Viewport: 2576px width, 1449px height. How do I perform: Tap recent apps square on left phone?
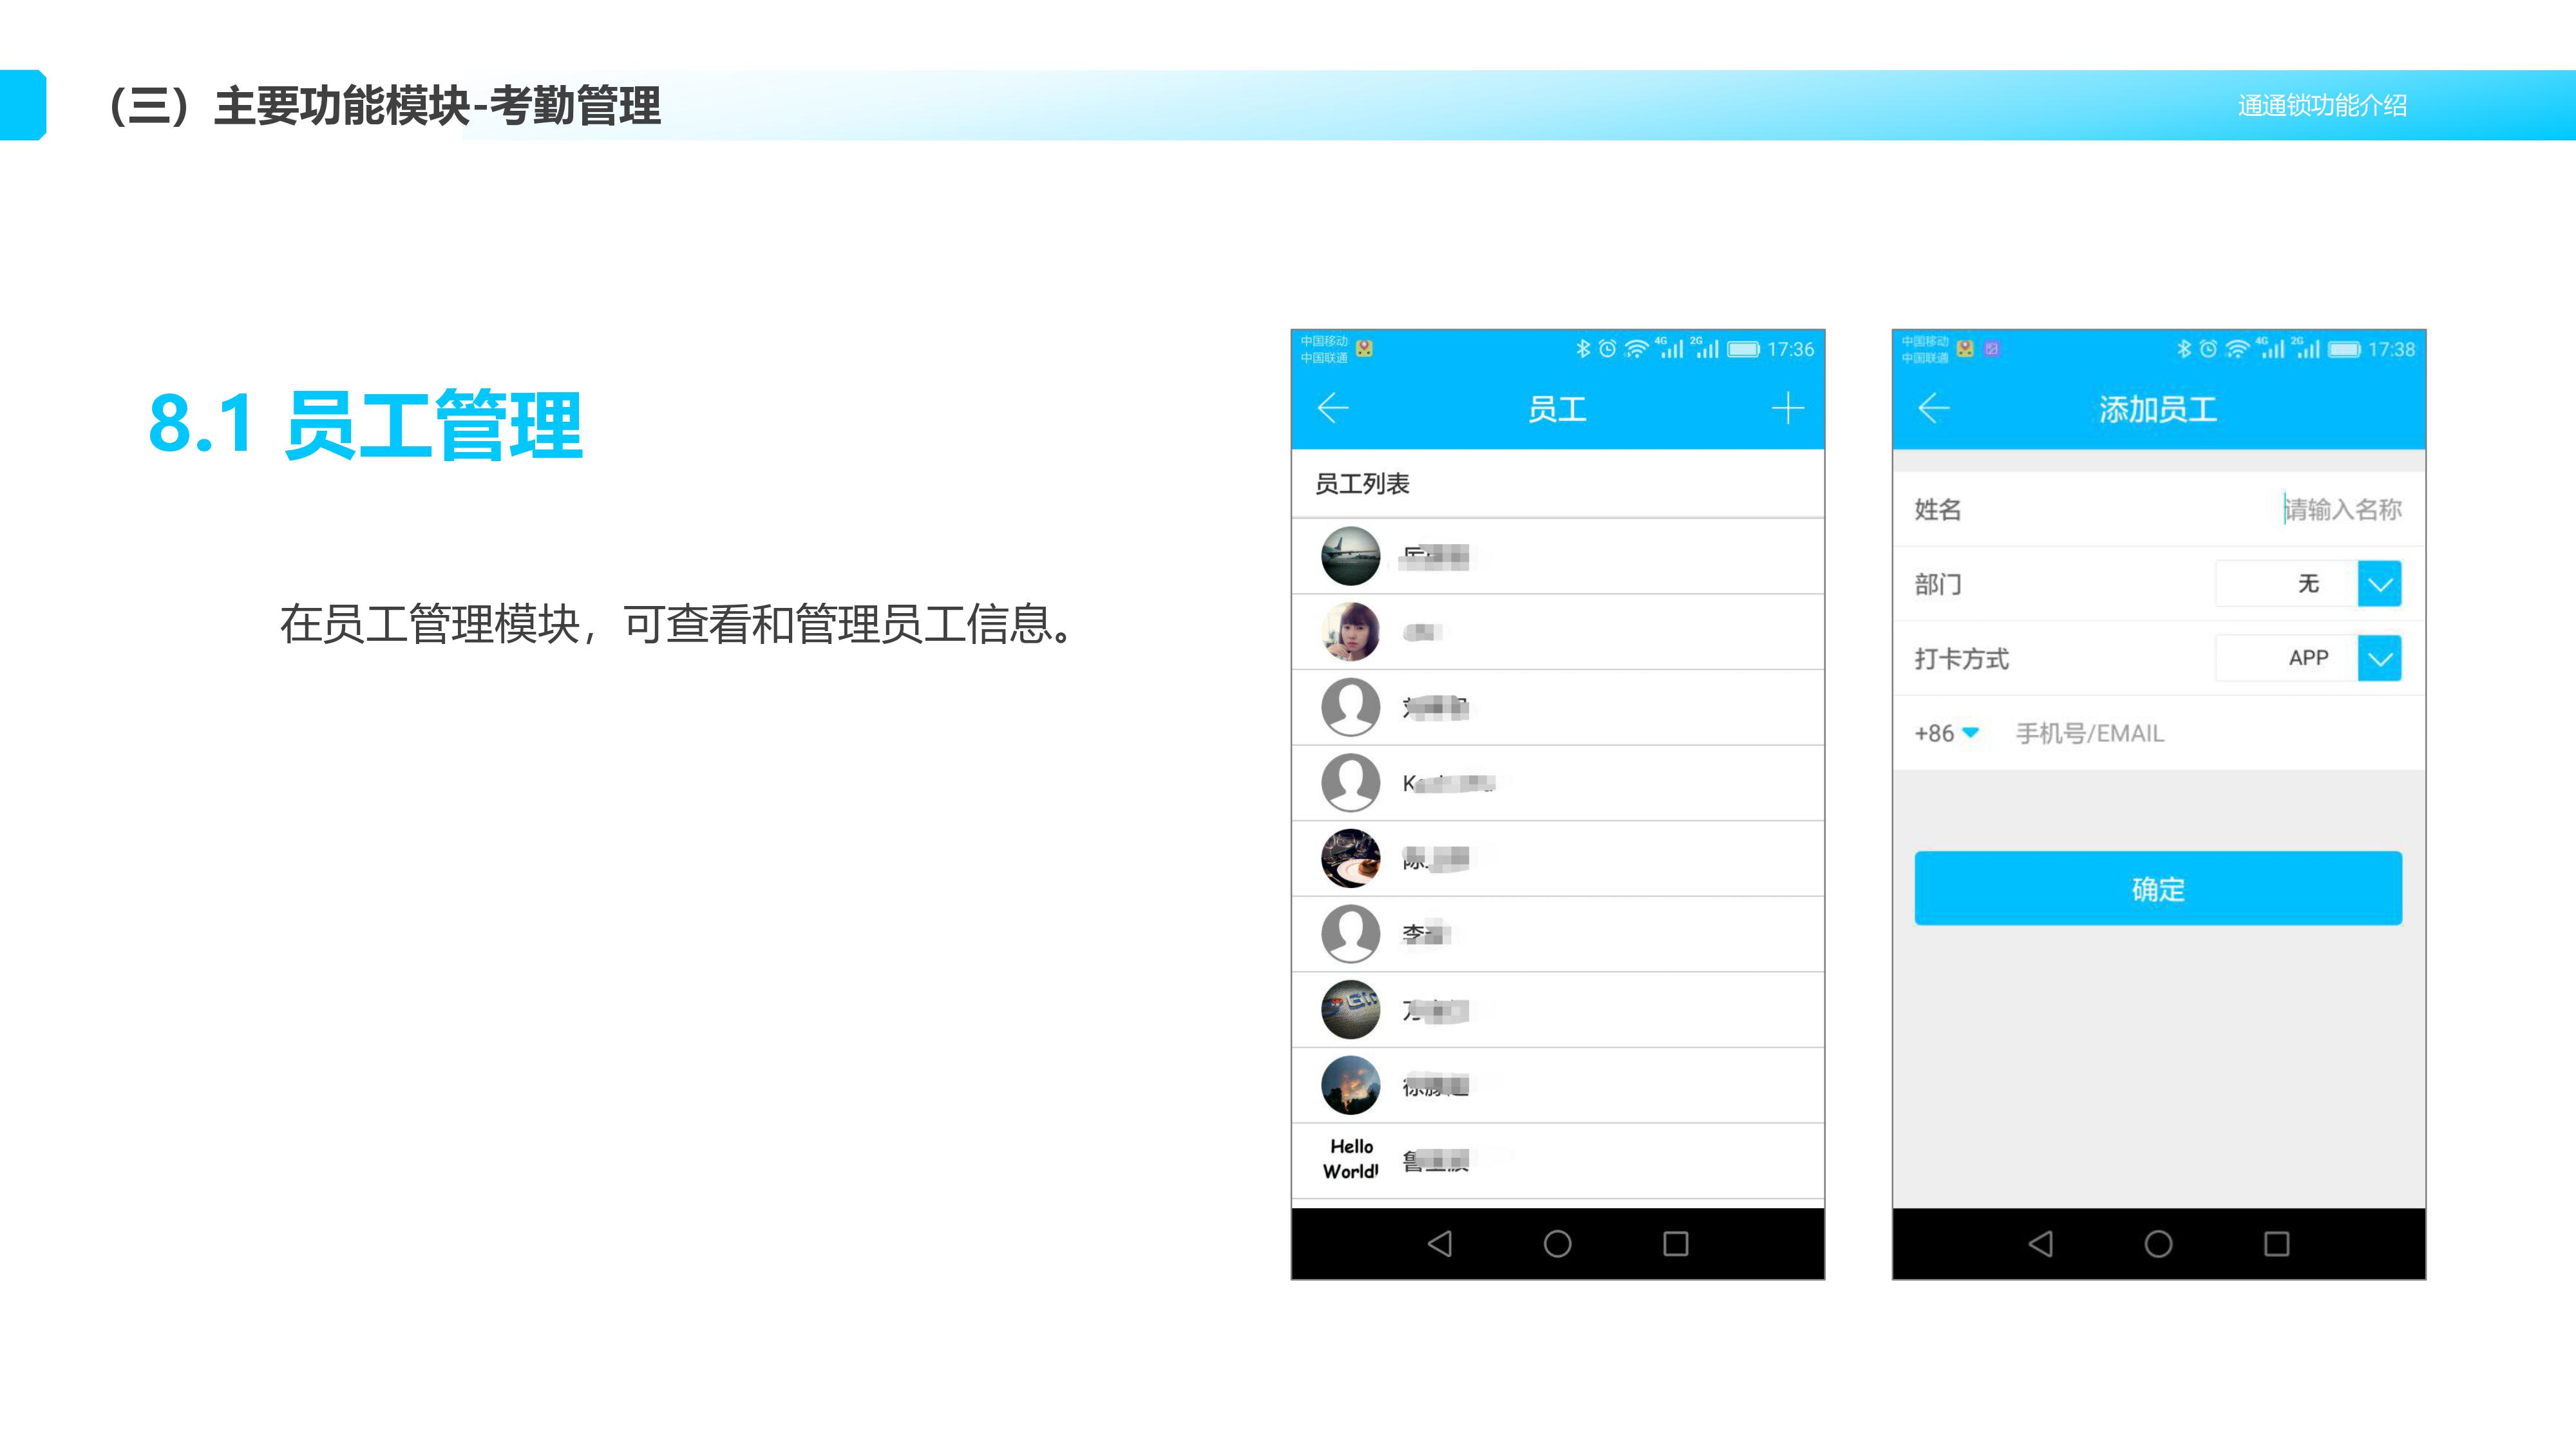tap(1675, 1243)
